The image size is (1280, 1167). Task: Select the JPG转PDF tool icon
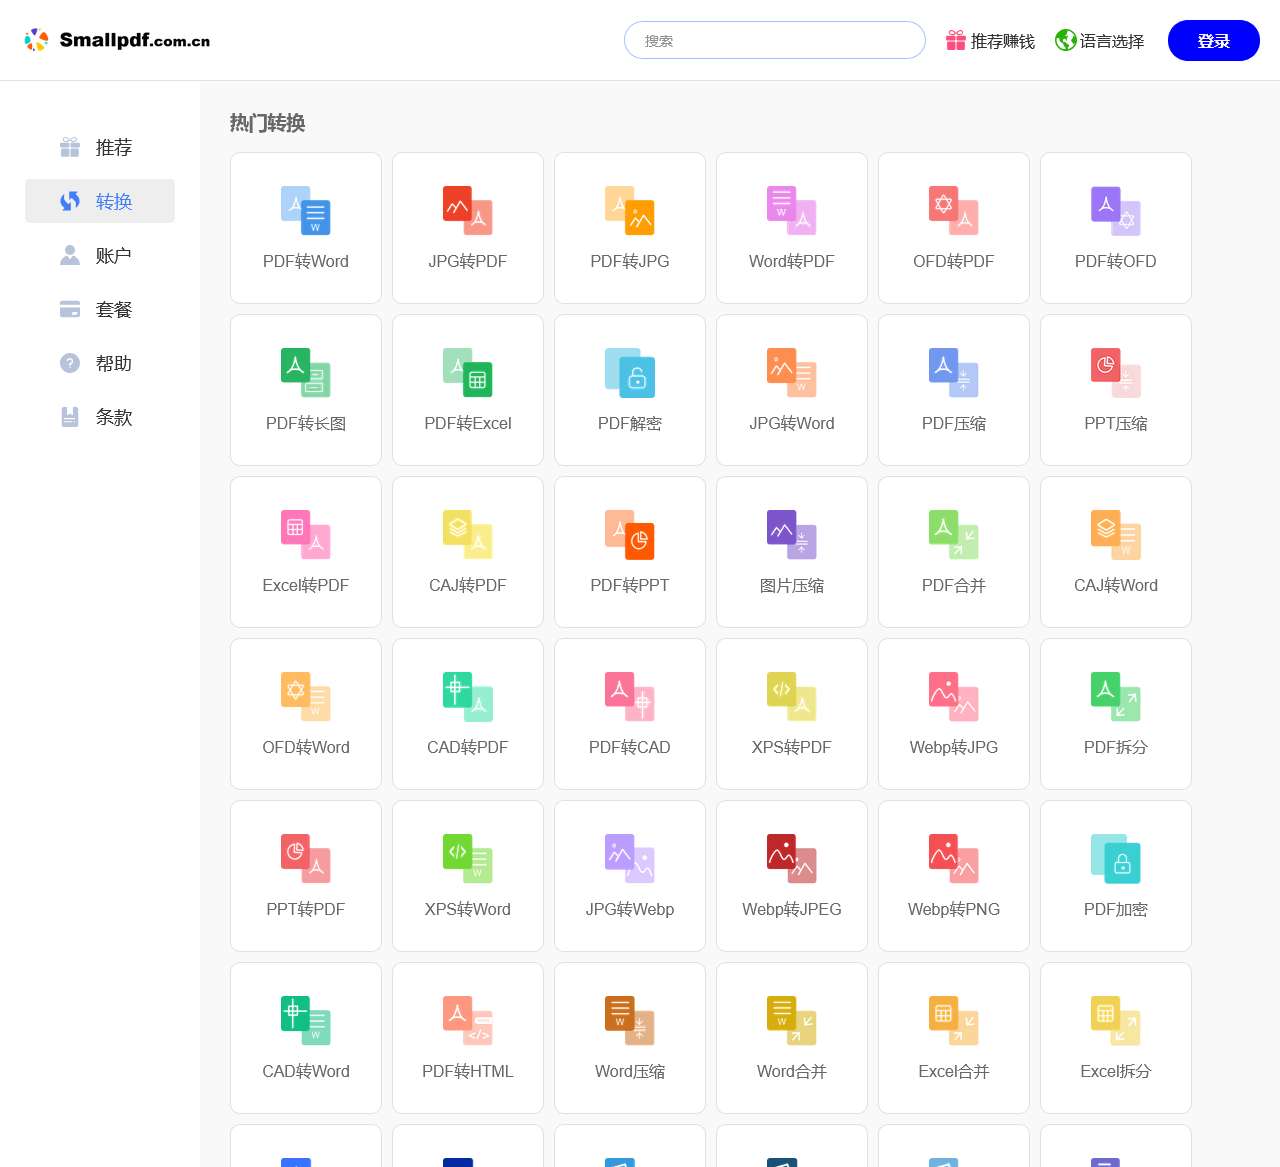coord(468,211)
